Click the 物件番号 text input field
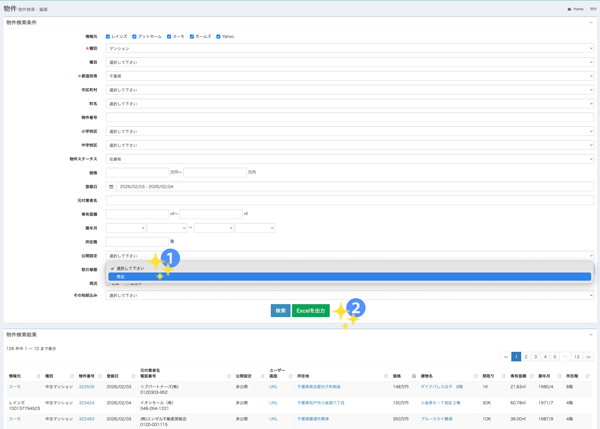Viewport: 600px width, 429px height. pos(350,117)
